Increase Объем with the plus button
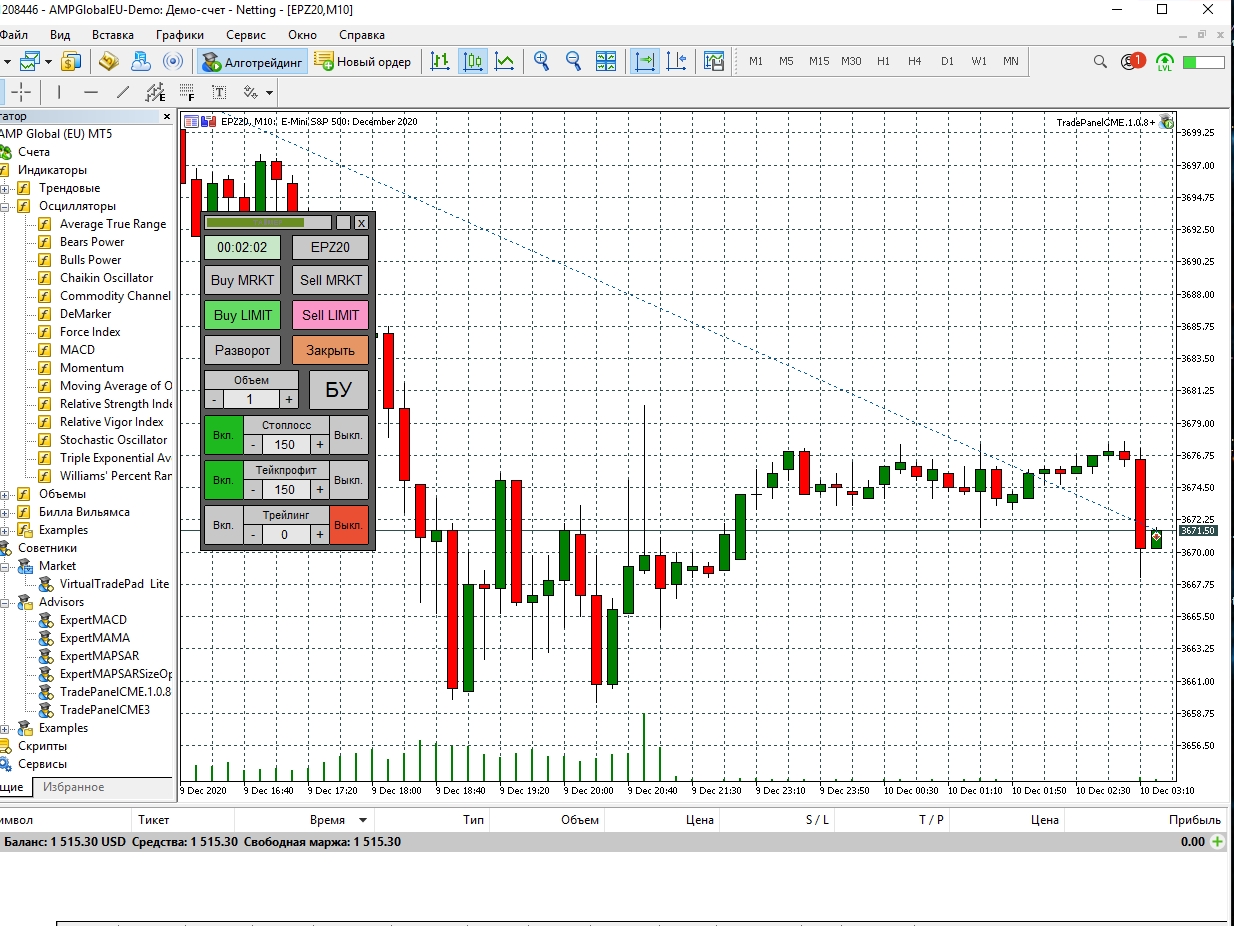Screen dimensions: 1234x926 [288, 399]
